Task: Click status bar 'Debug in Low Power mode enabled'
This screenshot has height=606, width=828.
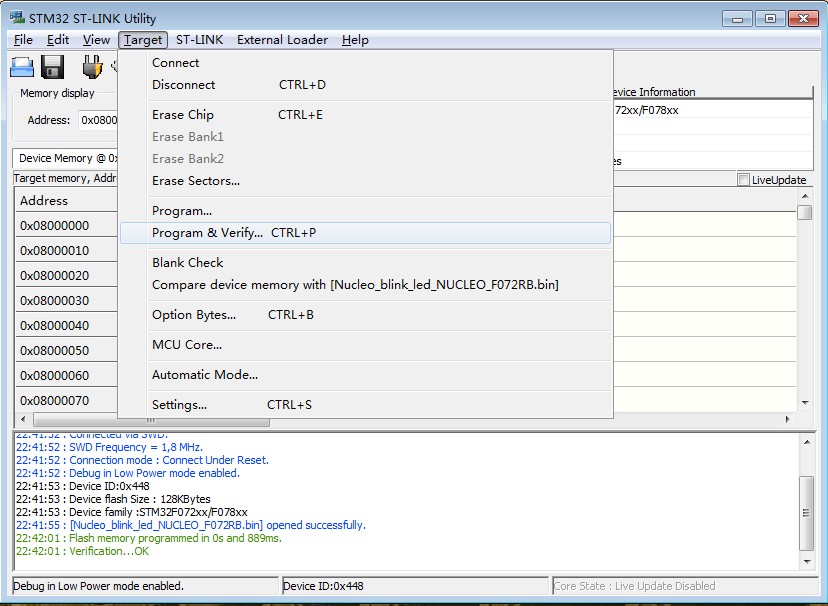Action: pos(145,586)
